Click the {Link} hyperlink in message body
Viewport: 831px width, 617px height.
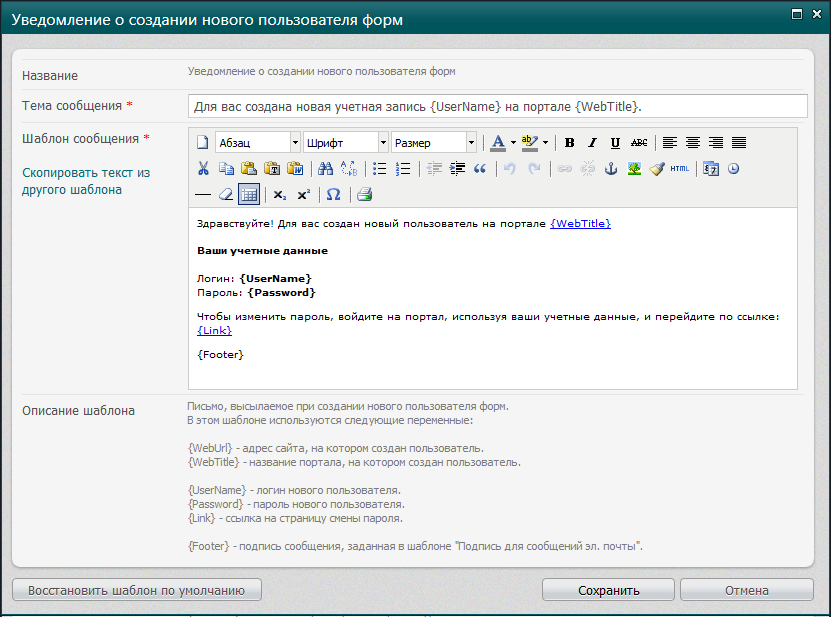(x=215, y=330)
